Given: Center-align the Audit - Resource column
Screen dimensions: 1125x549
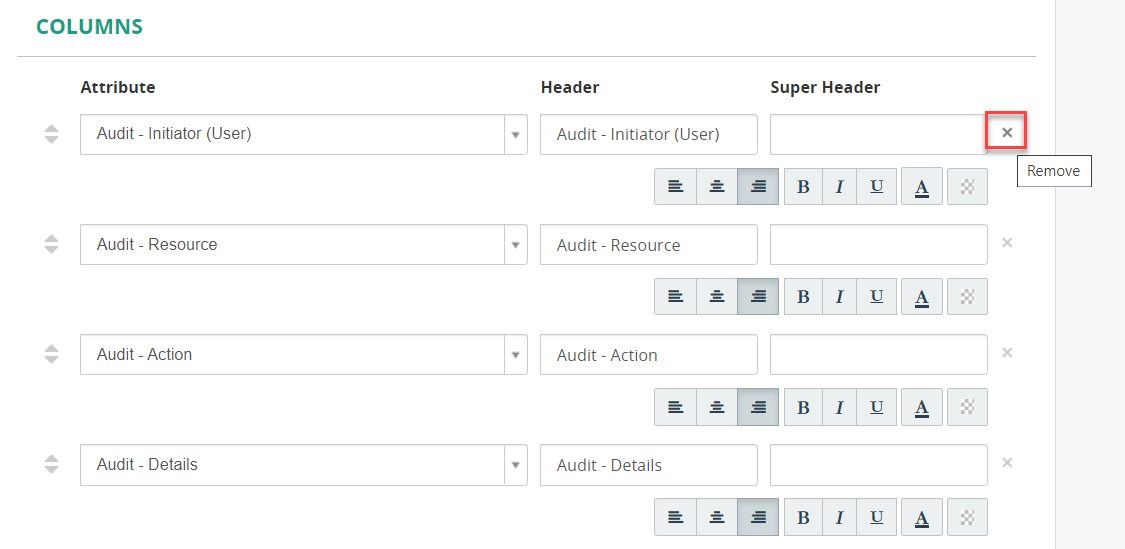Looking at the screenshot, I should click(x=716, y=296).
